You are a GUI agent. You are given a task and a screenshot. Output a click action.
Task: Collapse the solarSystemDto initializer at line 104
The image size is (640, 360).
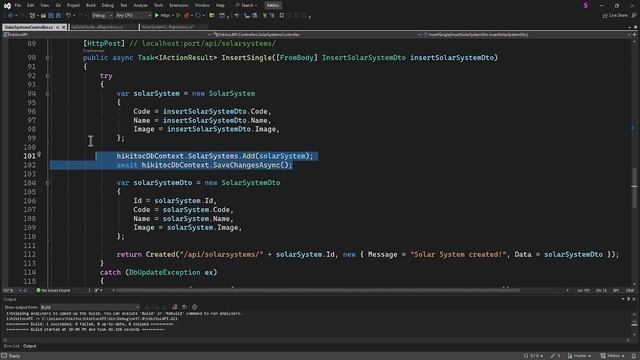click(x=47, y=183)
